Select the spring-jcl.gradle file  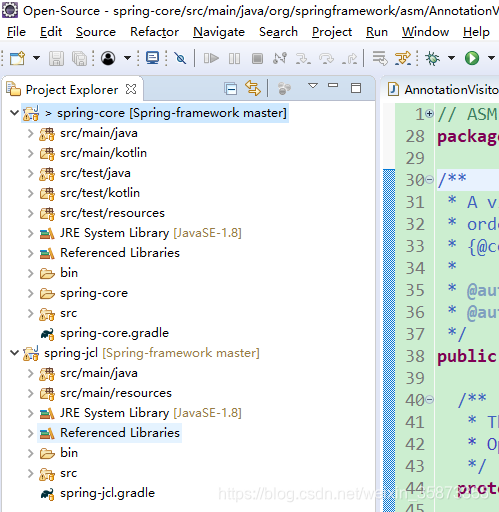[107, 493]
